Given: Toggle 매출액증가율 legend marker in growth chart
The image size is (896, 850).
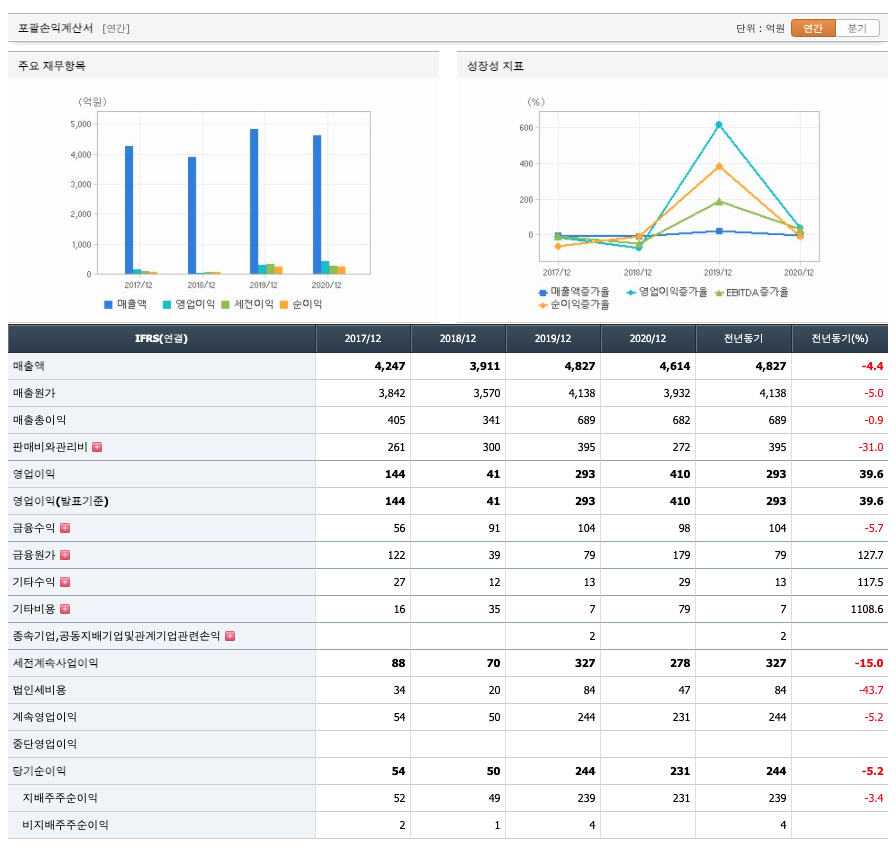Looking at the screenshot, I should tap(543, 292).
